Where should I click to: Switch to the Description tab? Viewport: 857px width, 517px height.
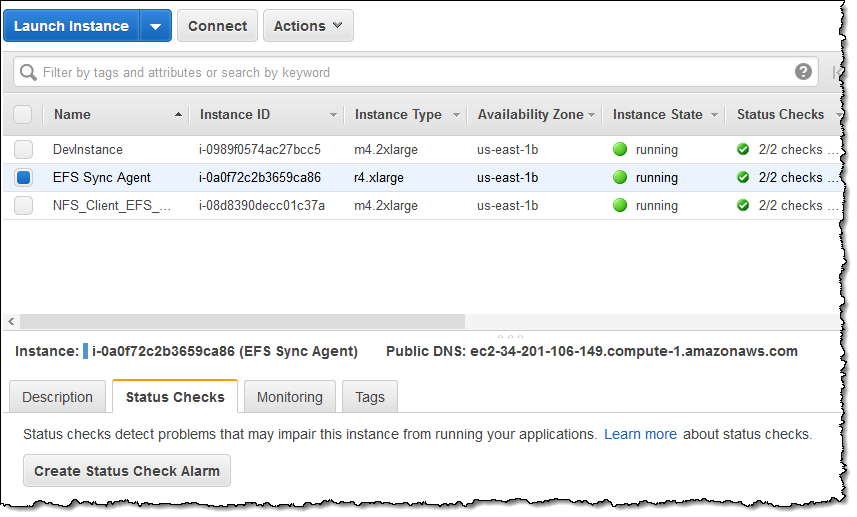pos(57,397)
